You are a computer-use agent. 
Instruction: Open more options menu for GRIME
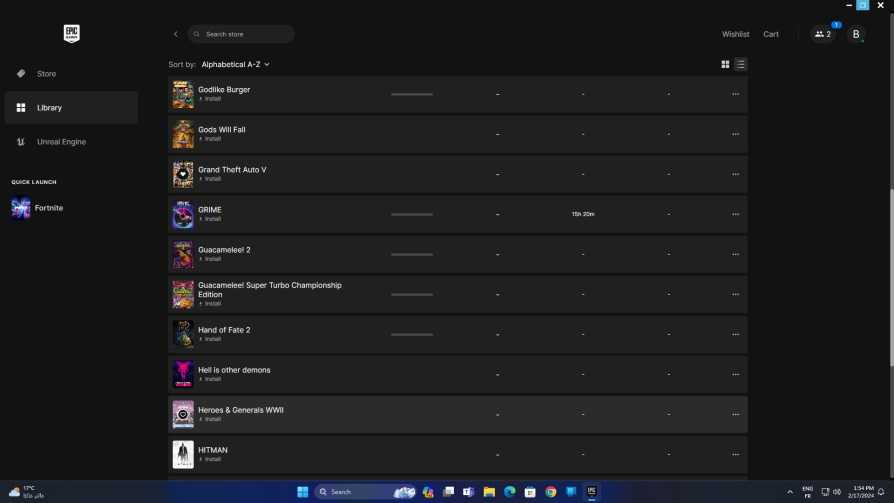[x=735, y=214]
